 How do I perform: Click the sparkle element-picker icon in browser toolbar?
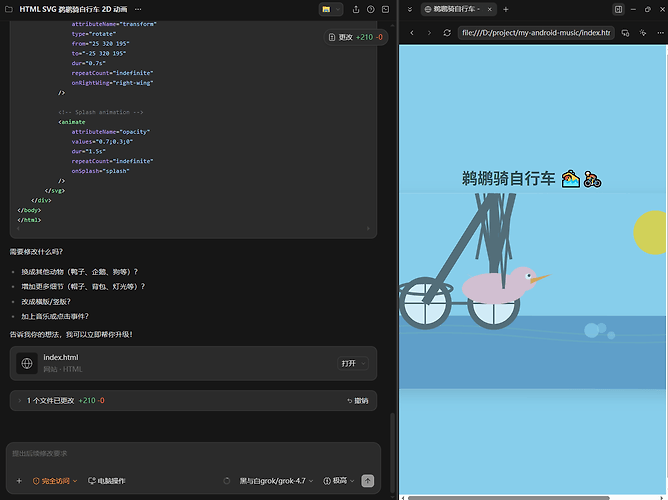[x=643, y=33]
